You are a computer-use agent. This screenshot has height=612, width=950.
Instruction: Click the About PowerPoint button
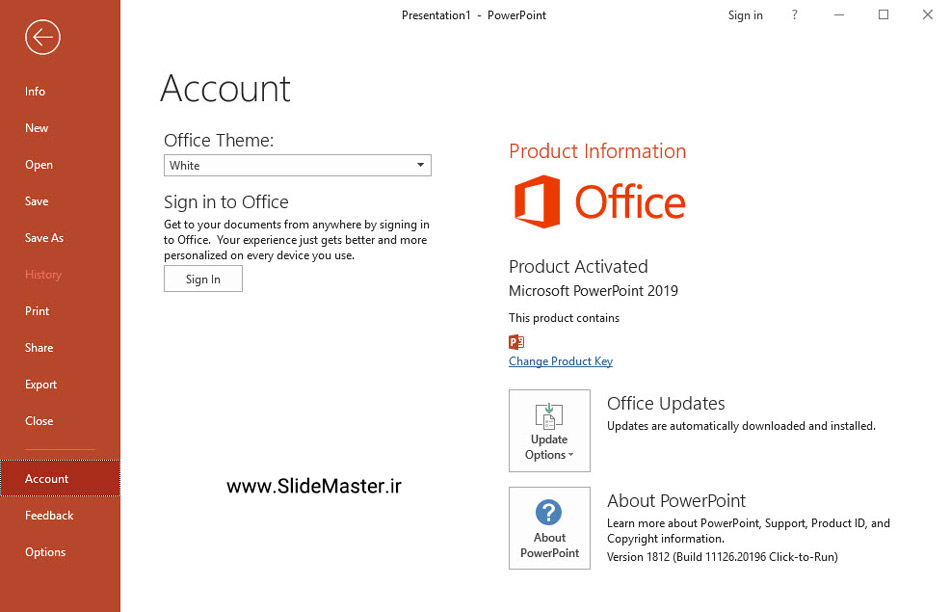(549, 528)
